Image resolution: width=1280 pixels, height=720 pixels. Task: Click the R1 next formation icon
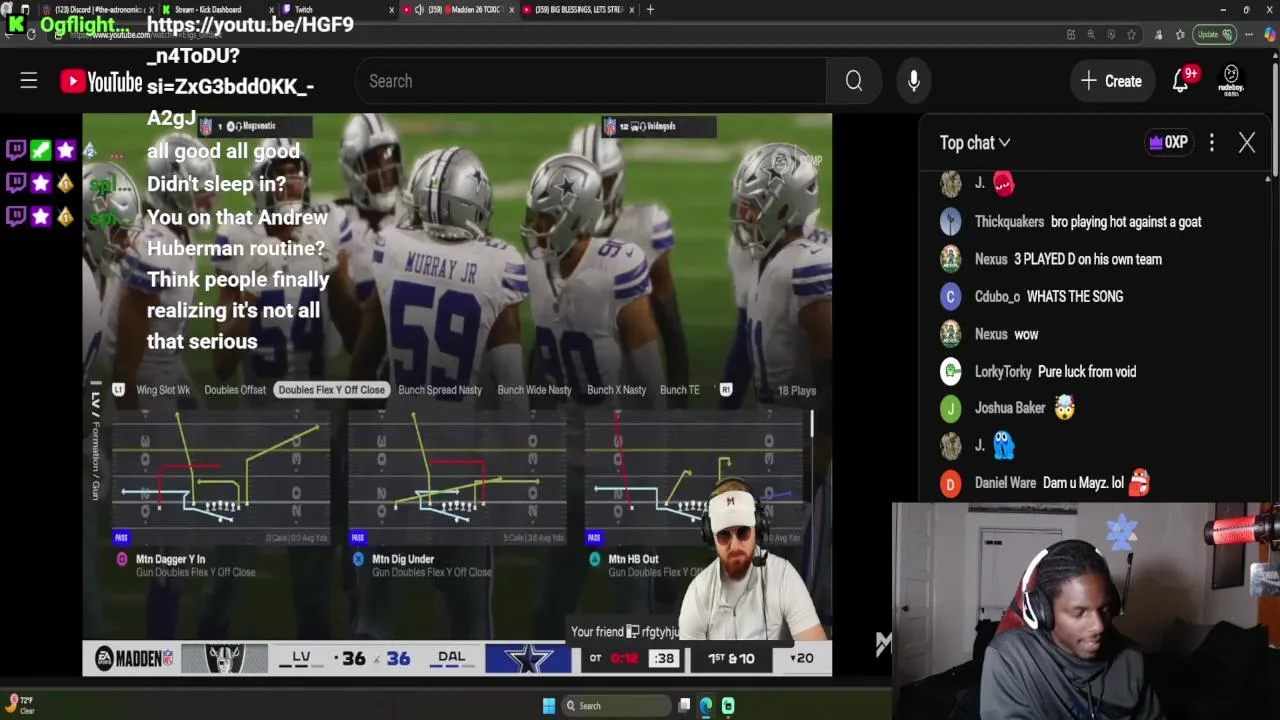pos(726,390)
